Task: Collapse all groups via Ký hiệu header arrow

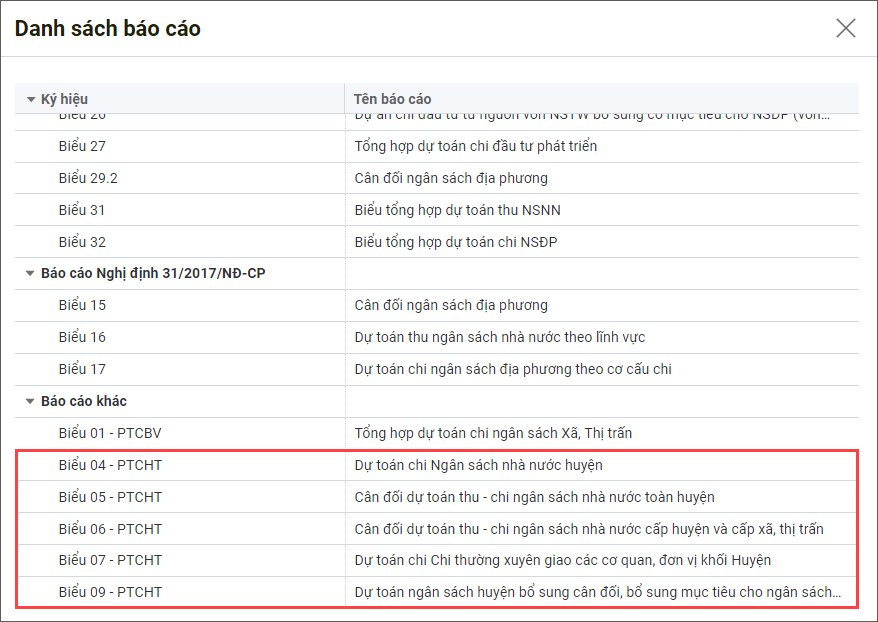Action: (31, 99)
